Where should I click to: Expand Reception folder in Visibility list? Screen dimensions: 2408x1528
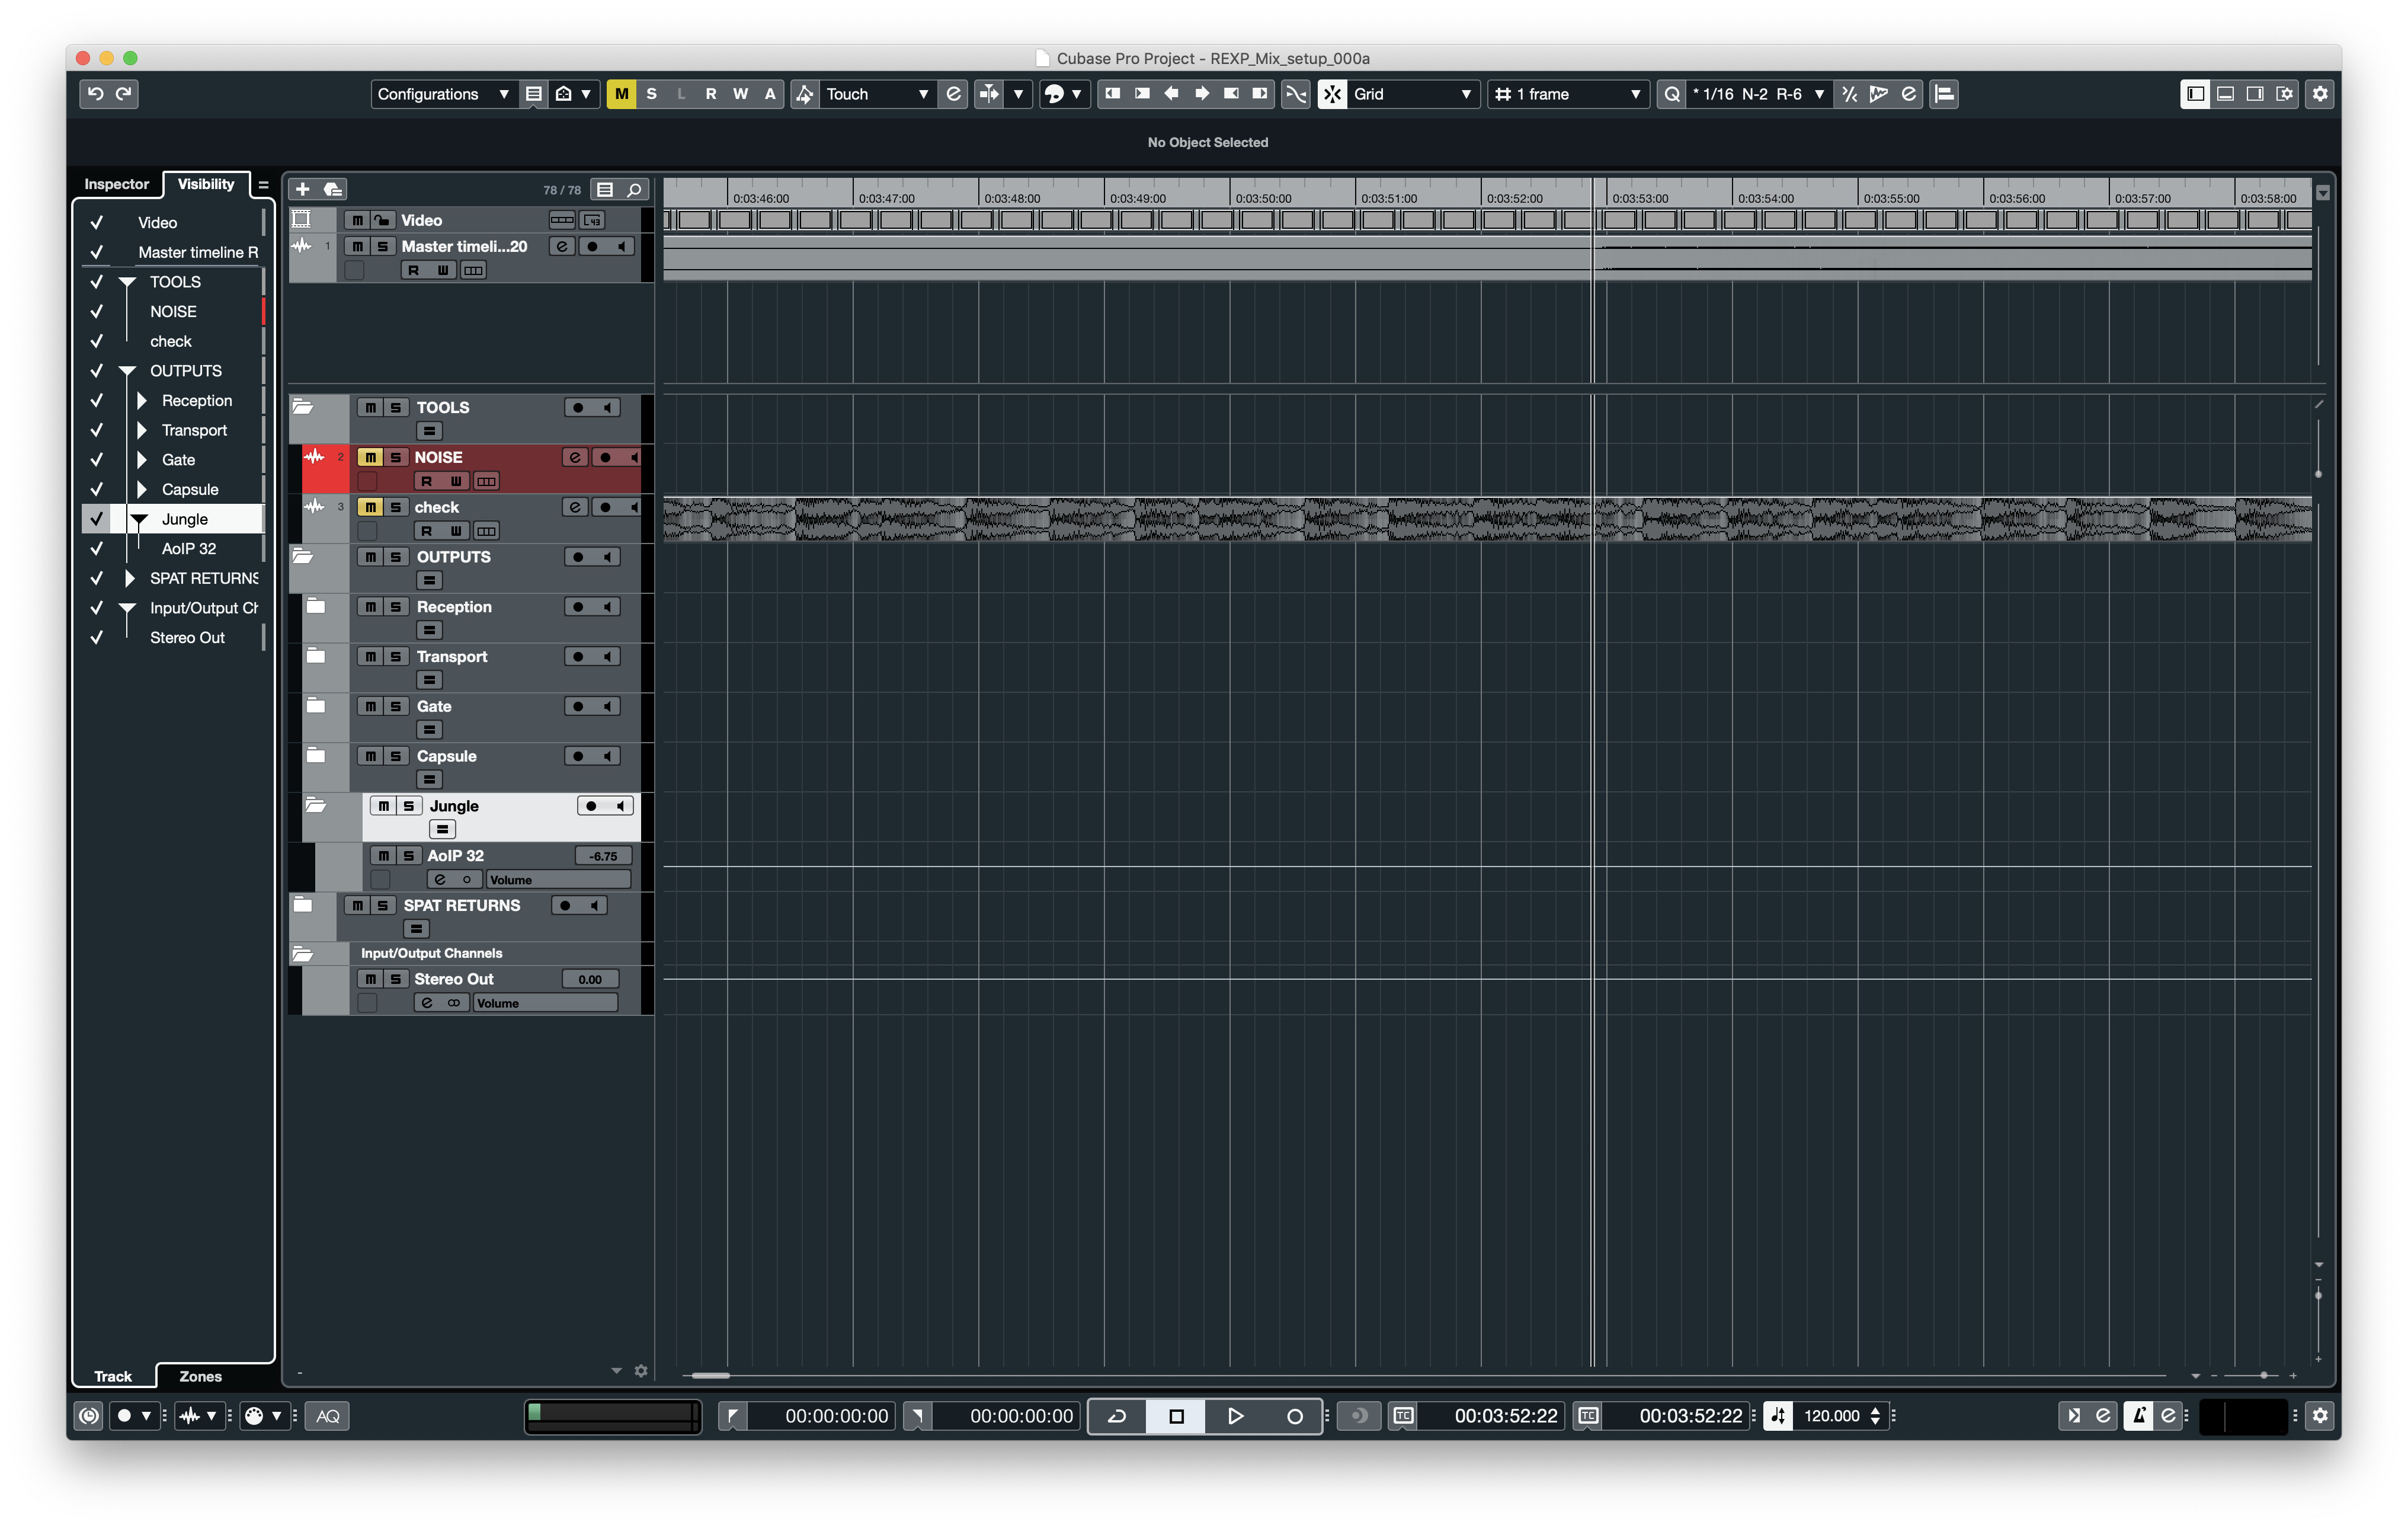click(x=141, y=400)
